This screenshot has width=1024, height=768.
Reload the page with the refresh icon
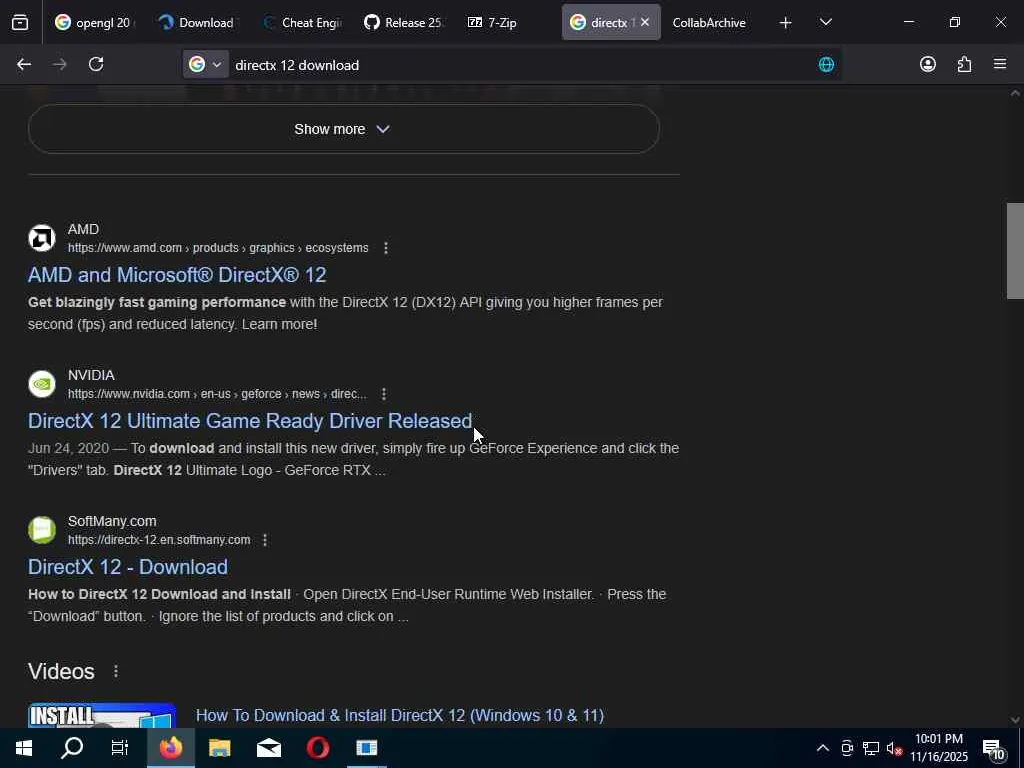[x=96, y=64]
